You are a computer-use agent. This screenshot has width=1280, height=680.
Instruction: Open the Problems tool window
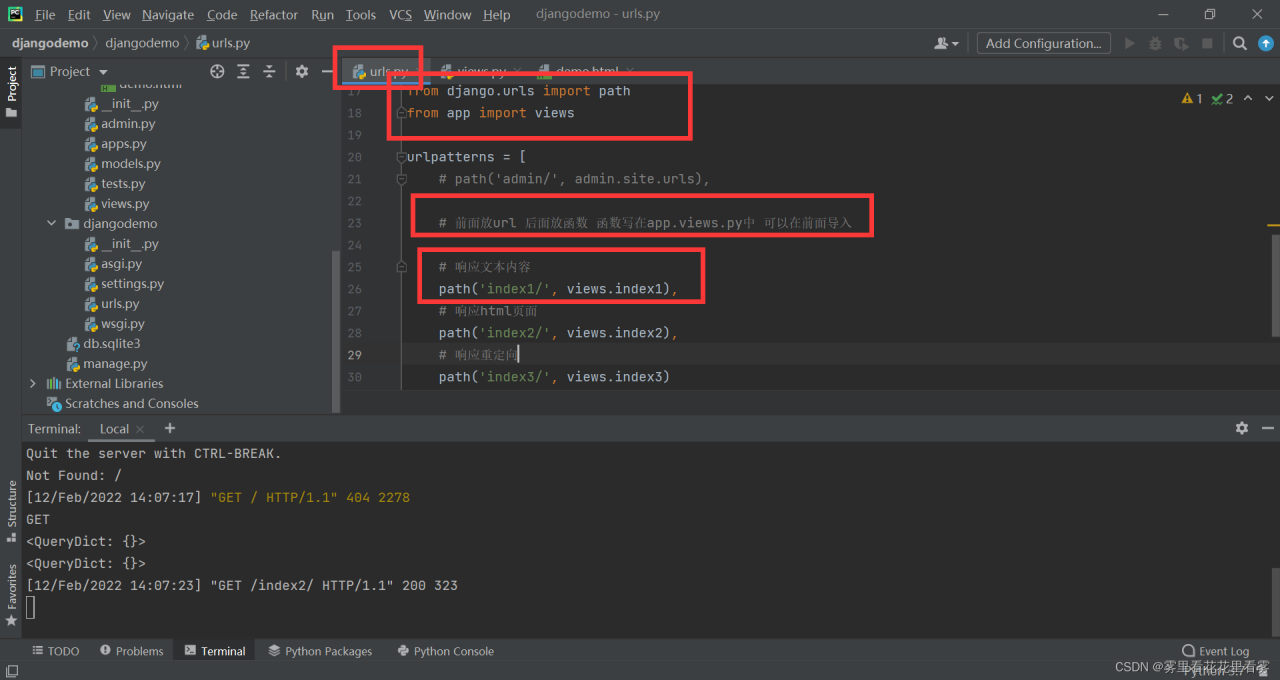(130, 651)
